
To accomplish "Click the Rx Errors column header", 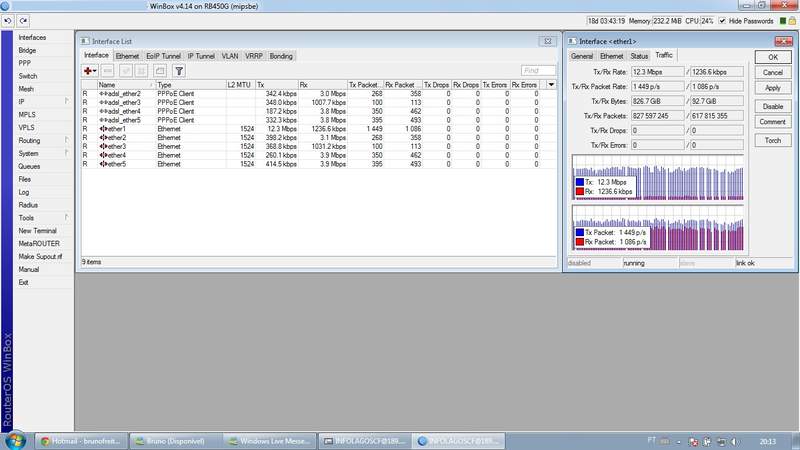I will (524, 85).
